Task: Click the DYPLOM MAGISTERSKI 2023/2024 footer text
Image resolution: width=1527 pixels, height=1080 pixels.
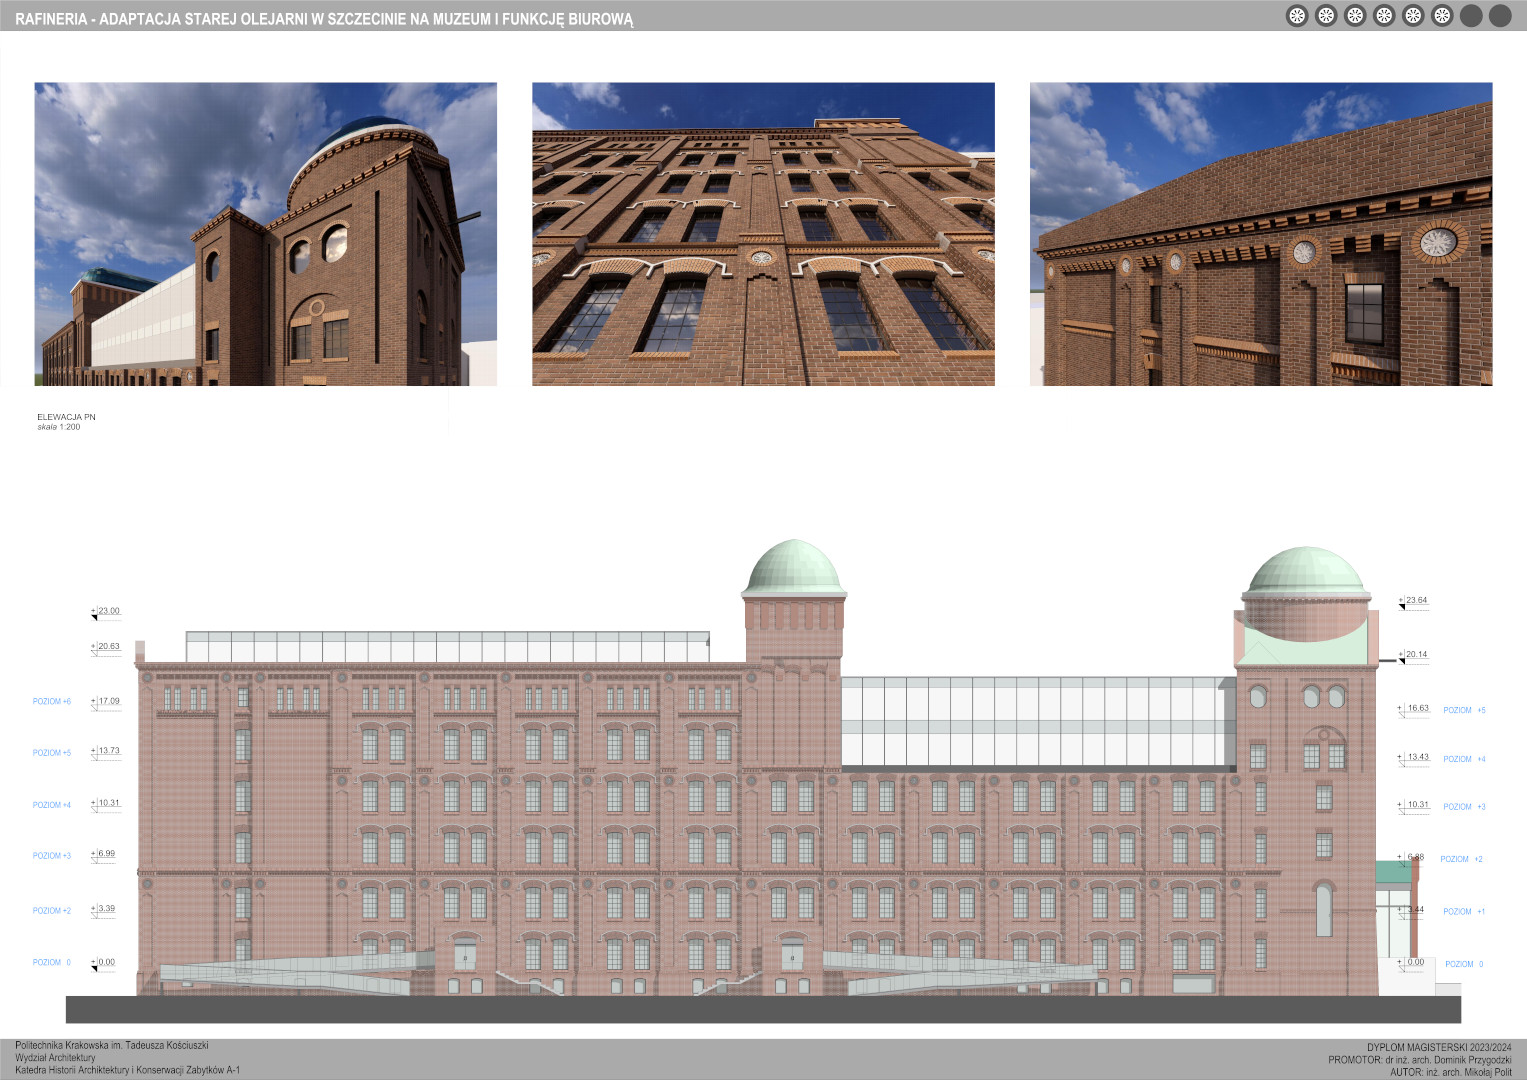Action: (1438, 1048)
